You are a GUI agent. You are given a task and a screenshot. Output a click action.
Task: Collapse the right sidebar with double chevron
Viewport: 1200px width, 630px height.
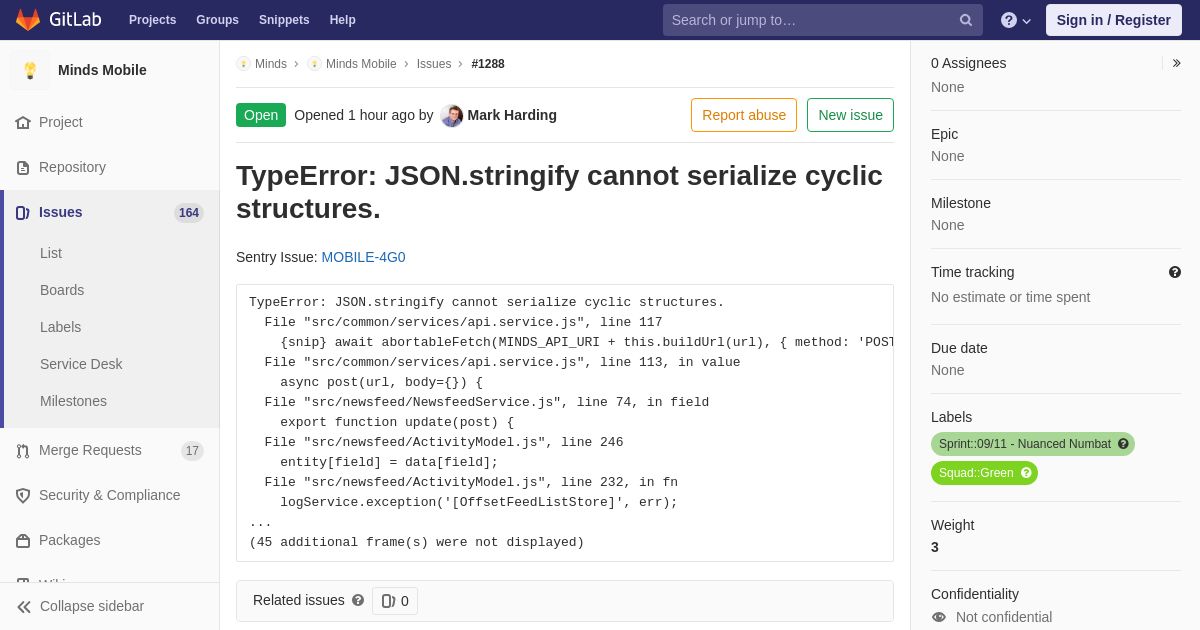pyautogui.click(x=1176, y=63)
